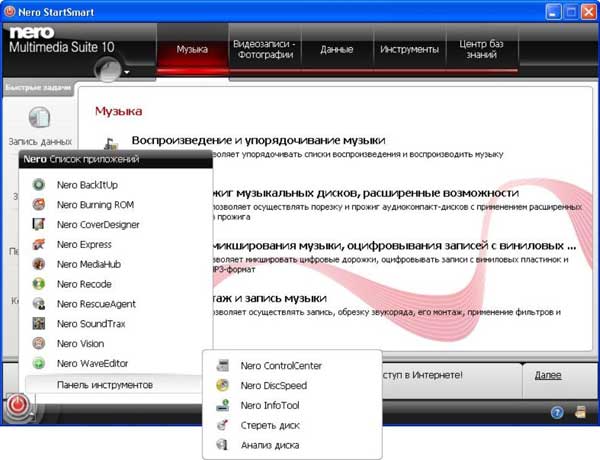
Task: Open the Центр баз знаний tab
Action: point(481,49)
